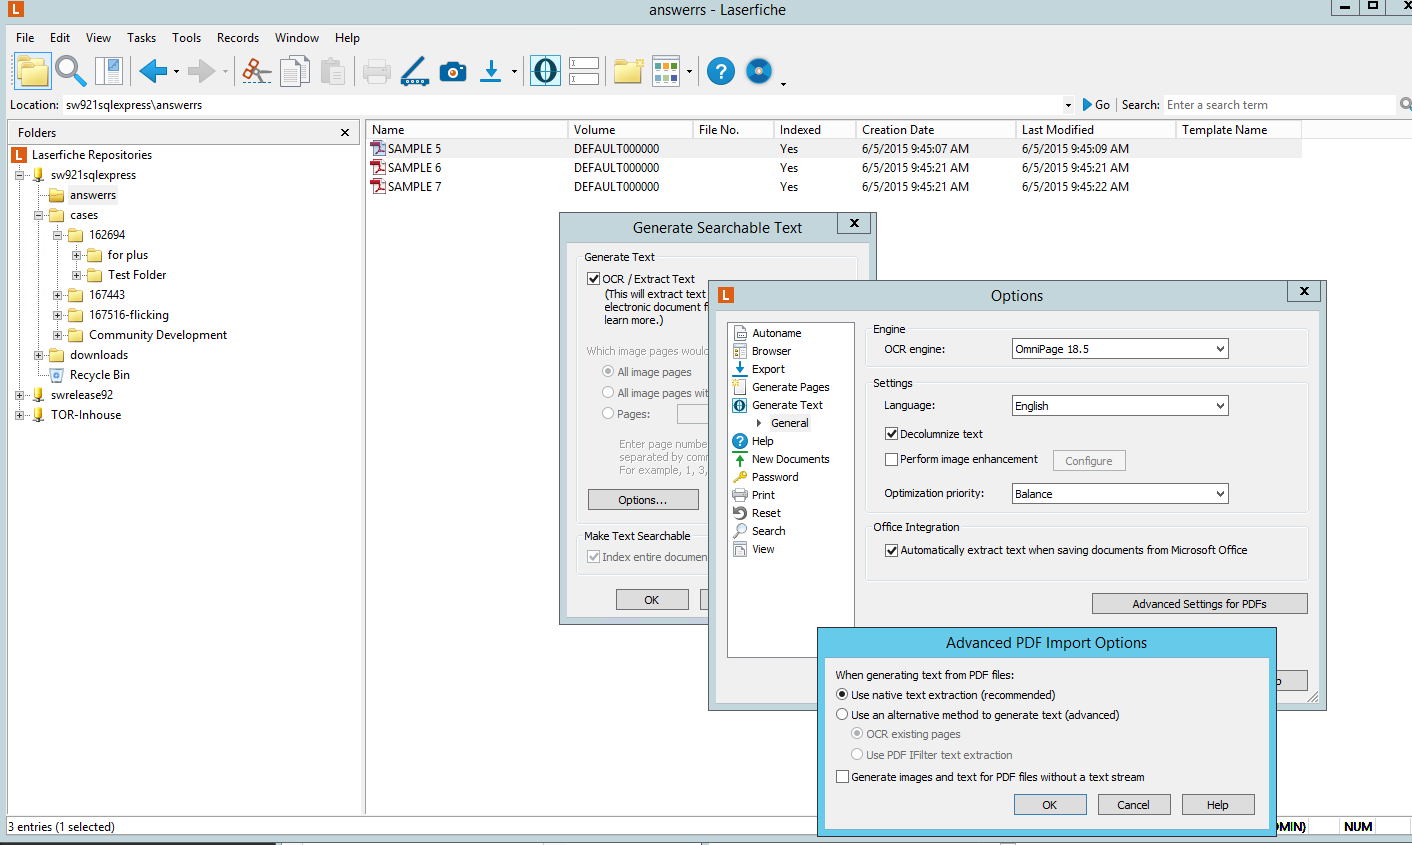The width and height of the screenshot is (1412, 845).
Task: Click the Scan icon in toolbar
Action: pos(415,71)
